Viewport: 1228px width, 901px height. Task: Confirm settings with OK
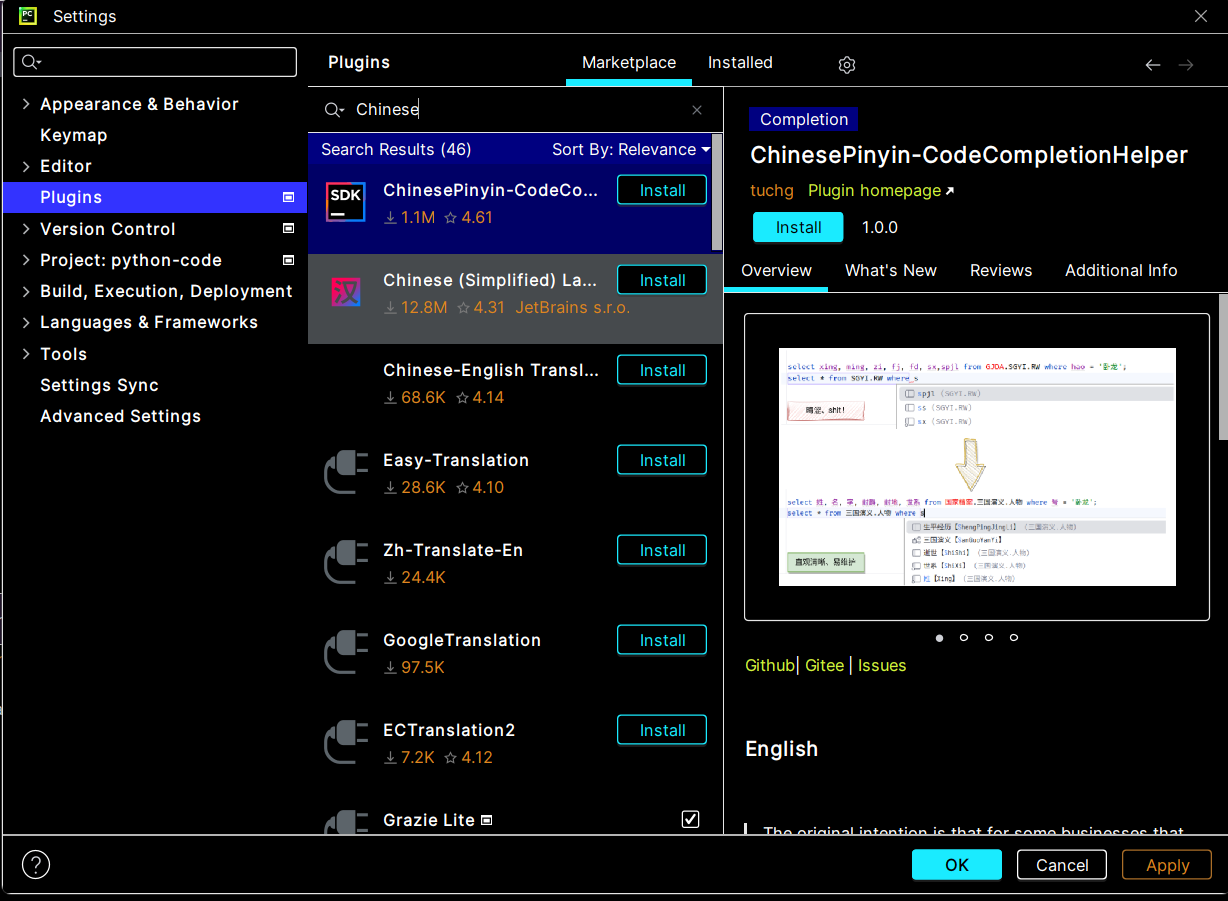(957, 865)
